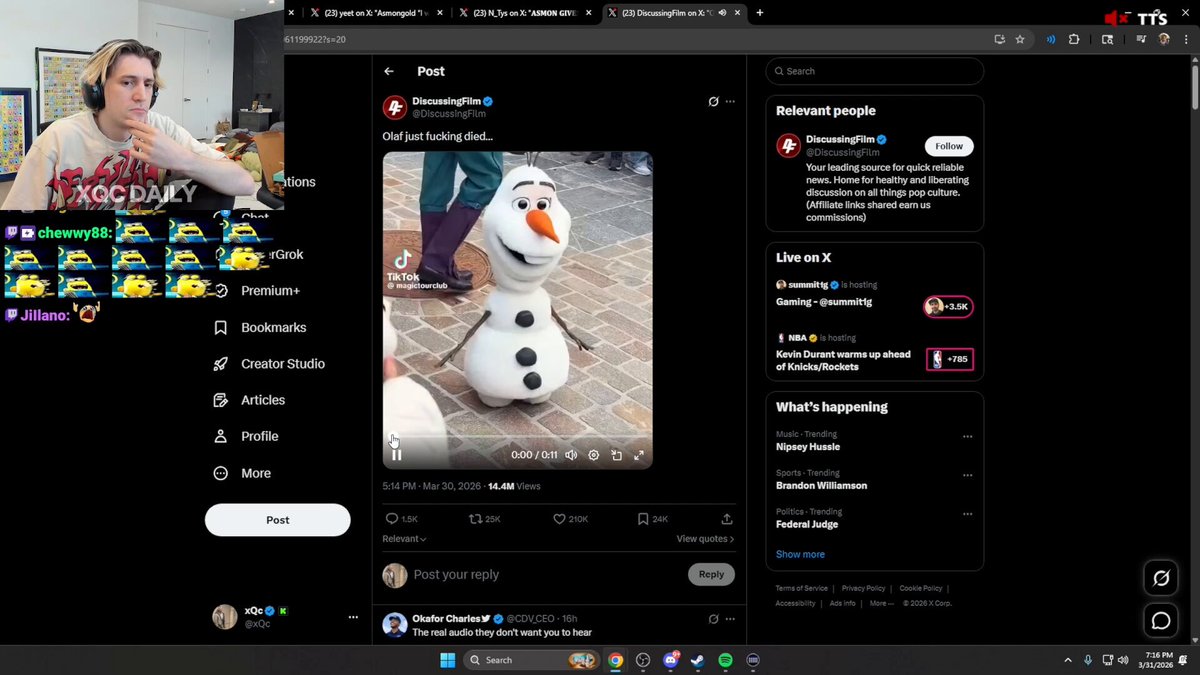Open Premium+ in the sidebar
Image resolution: width=1200 pixels, height=675 pixels.
click(x=257, y=291)
